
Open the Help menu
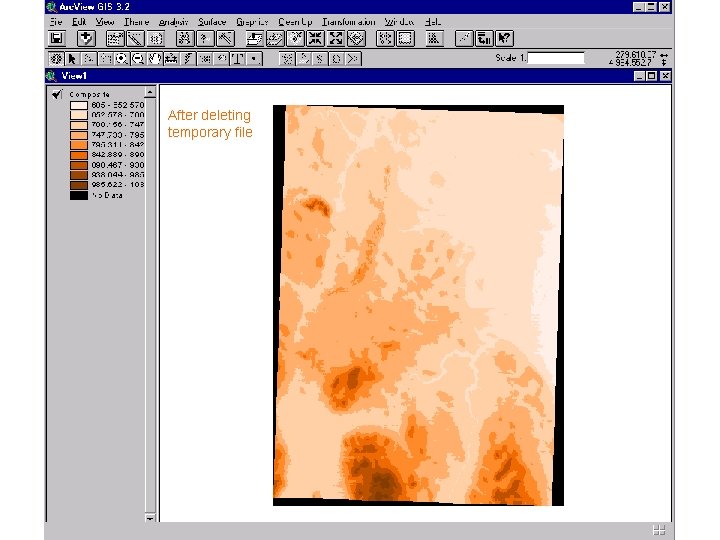tap(433, 22)
